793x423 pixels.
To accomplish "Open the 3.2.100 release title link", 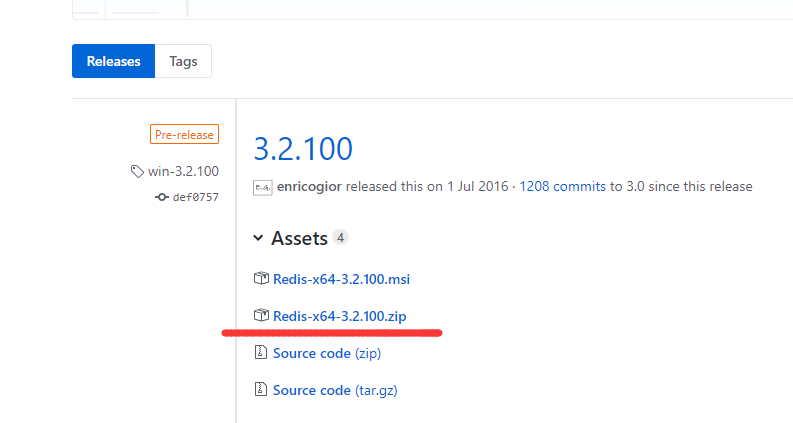I will point(303,149).
